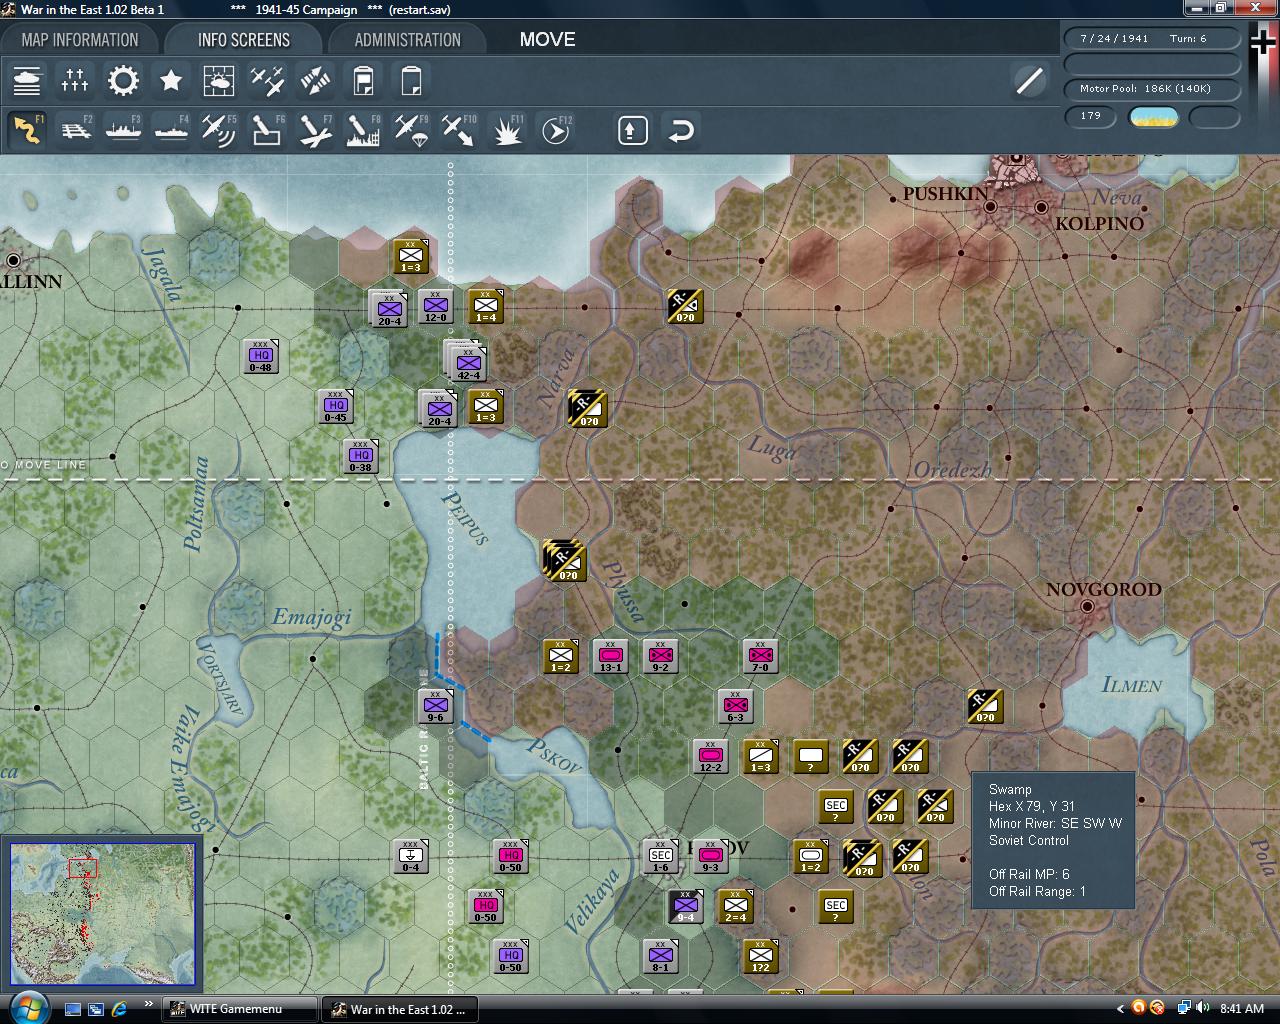Select the HQ 0-48 counter
This screenshot has height=1024, width=1280.
(260, 356)
